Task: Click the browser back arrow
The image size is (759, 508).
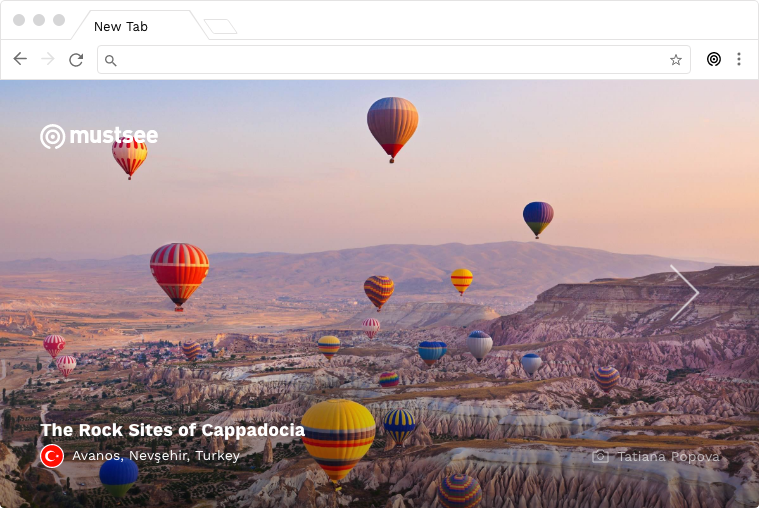Action: coord(20,60)
